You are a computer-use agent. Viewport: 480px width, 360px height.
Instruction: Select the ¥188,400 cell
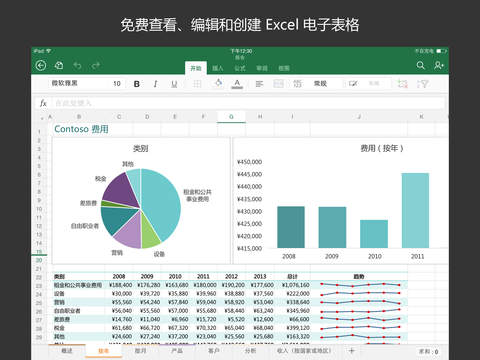coord(121,285)
